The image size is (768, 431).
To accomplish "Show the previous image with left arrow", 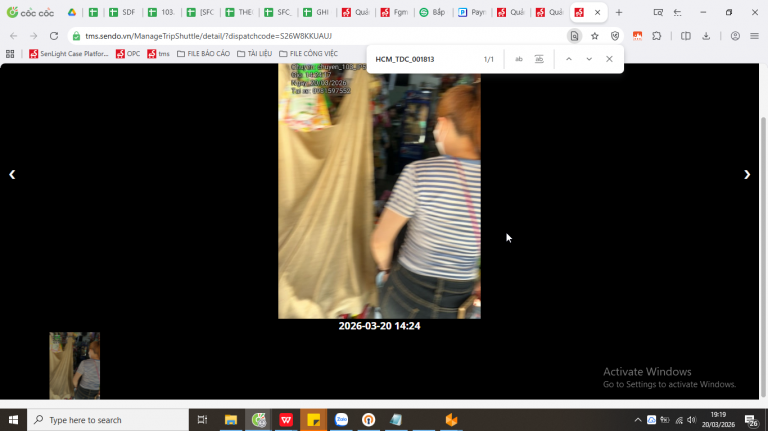I will pyautogui.click(x=12, y=175).
